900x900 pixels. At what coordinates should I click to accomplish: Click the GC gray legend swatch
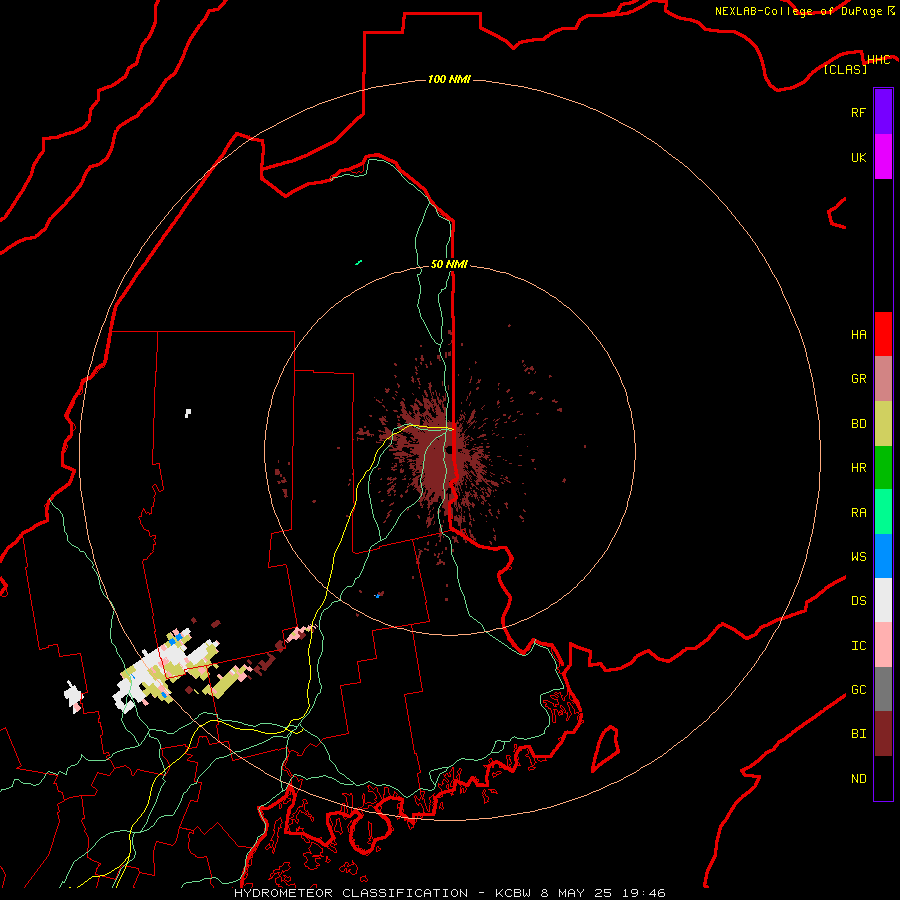point(883,689)
